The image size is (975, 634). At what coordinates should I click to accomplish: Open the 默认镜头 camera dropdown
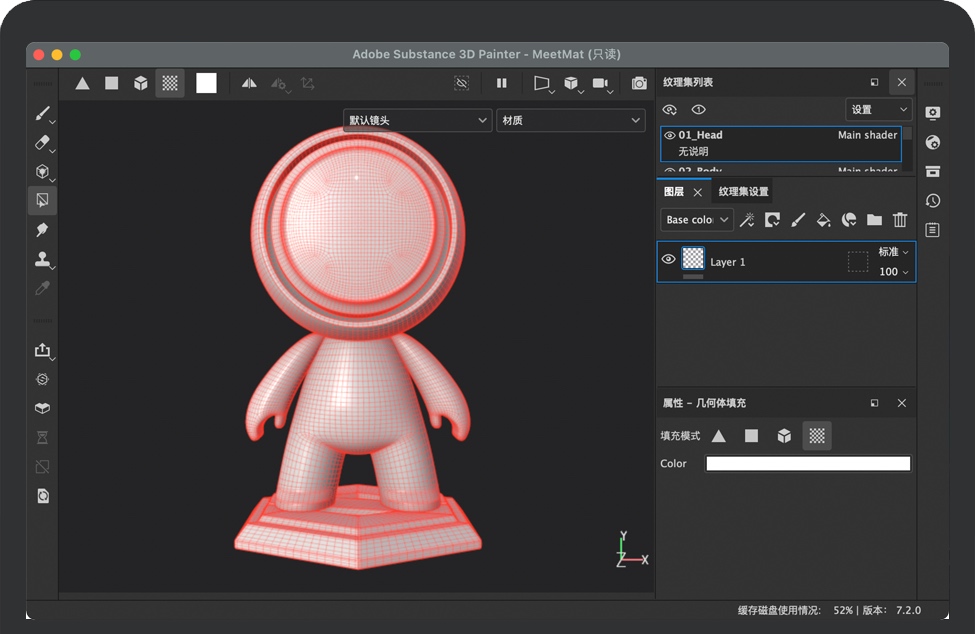pos(417,121)
